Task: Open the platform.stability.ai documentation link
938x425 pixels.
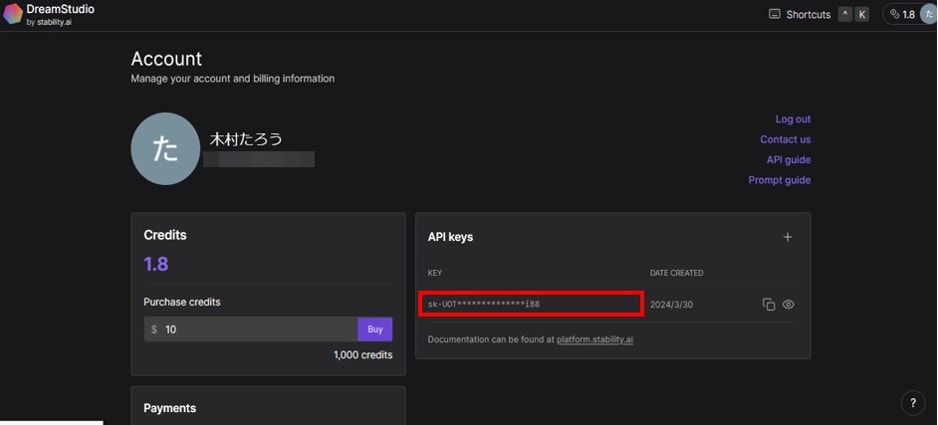Action: pos(595,339)
